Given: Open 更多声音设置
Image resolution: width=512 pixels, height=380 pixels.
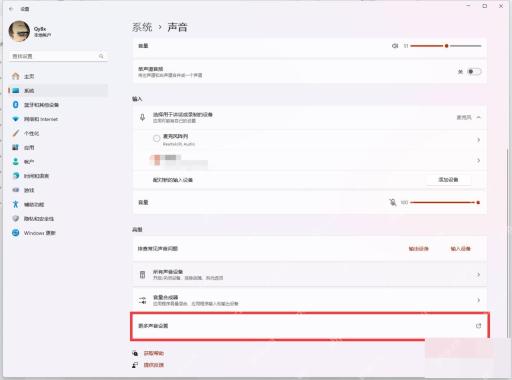Looking at the screenshot, I should coord(310,326).
